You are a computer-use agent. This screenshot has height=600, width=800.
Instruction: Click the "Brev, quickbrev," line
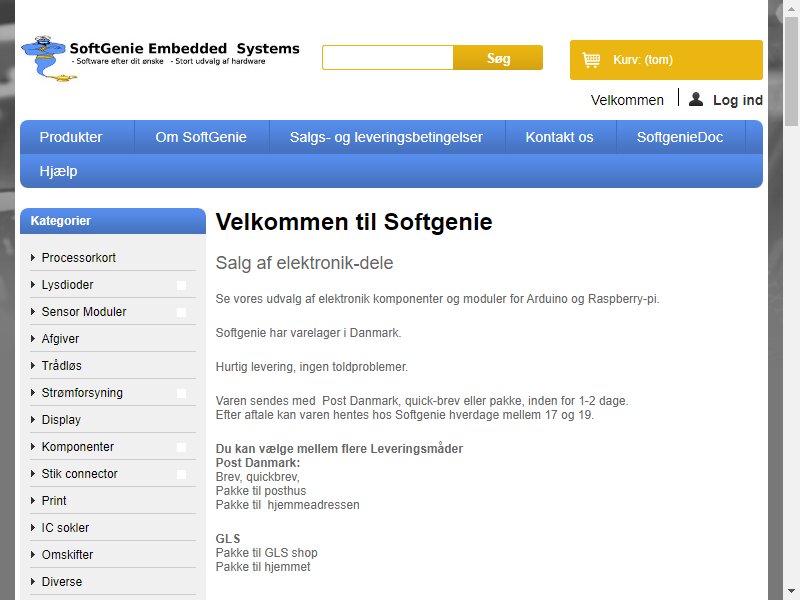(x=258, y=477)
